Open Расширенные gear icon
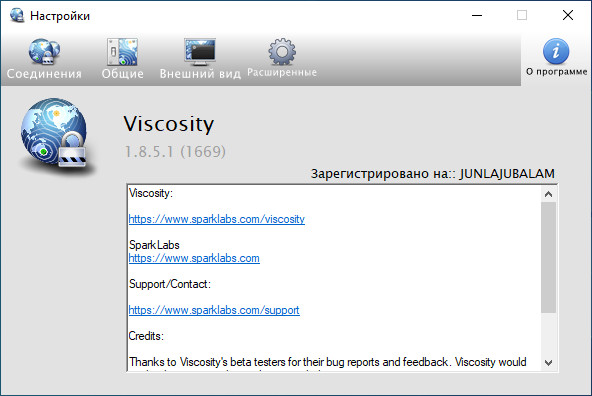The width and height of the screenshot is (592, 396). click(x=282, y=51)
